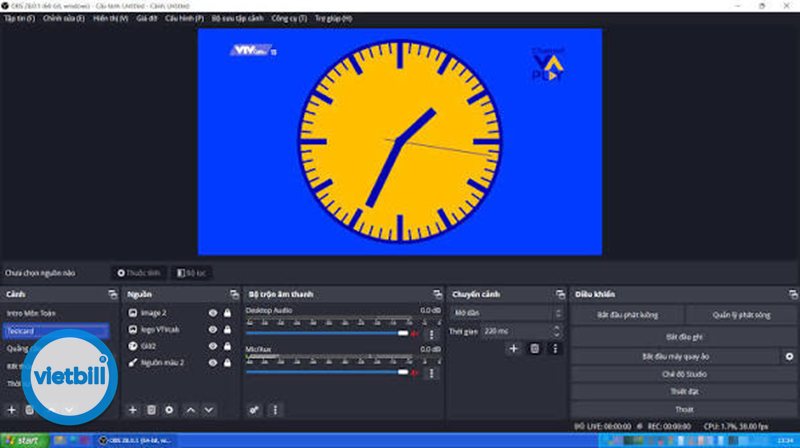Open Hiển thị (V) menu
The image size is (800, 448).
click(x=110, y=18)
